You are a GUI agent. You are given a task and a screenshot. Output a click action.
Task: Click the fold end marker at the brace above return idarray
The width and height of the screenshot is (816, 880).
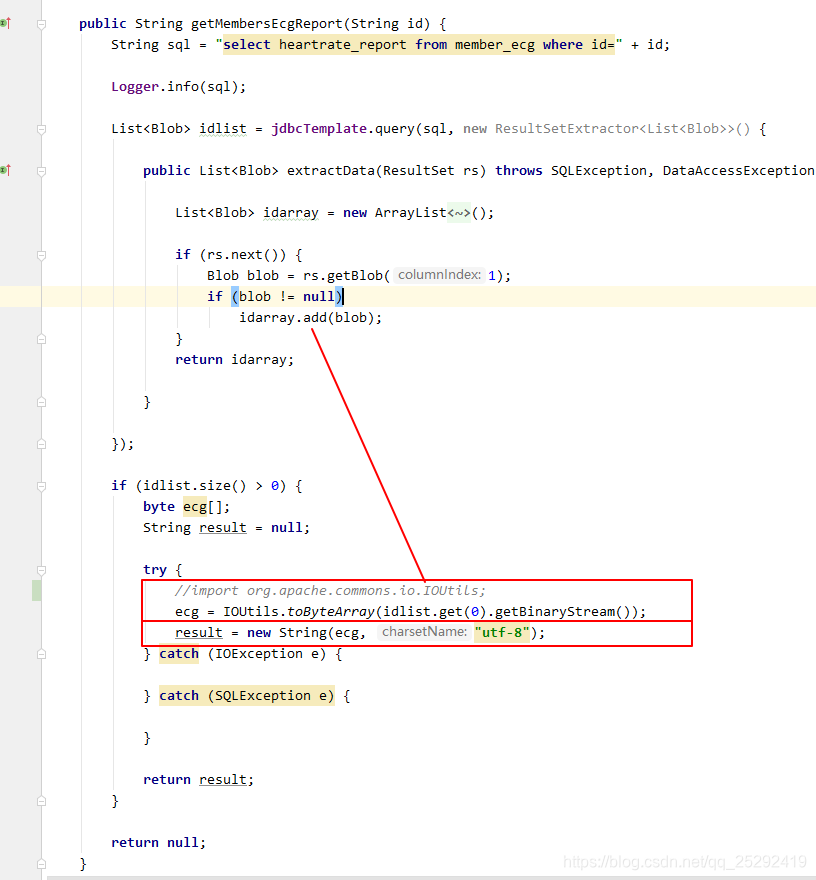tap(41, 339)
